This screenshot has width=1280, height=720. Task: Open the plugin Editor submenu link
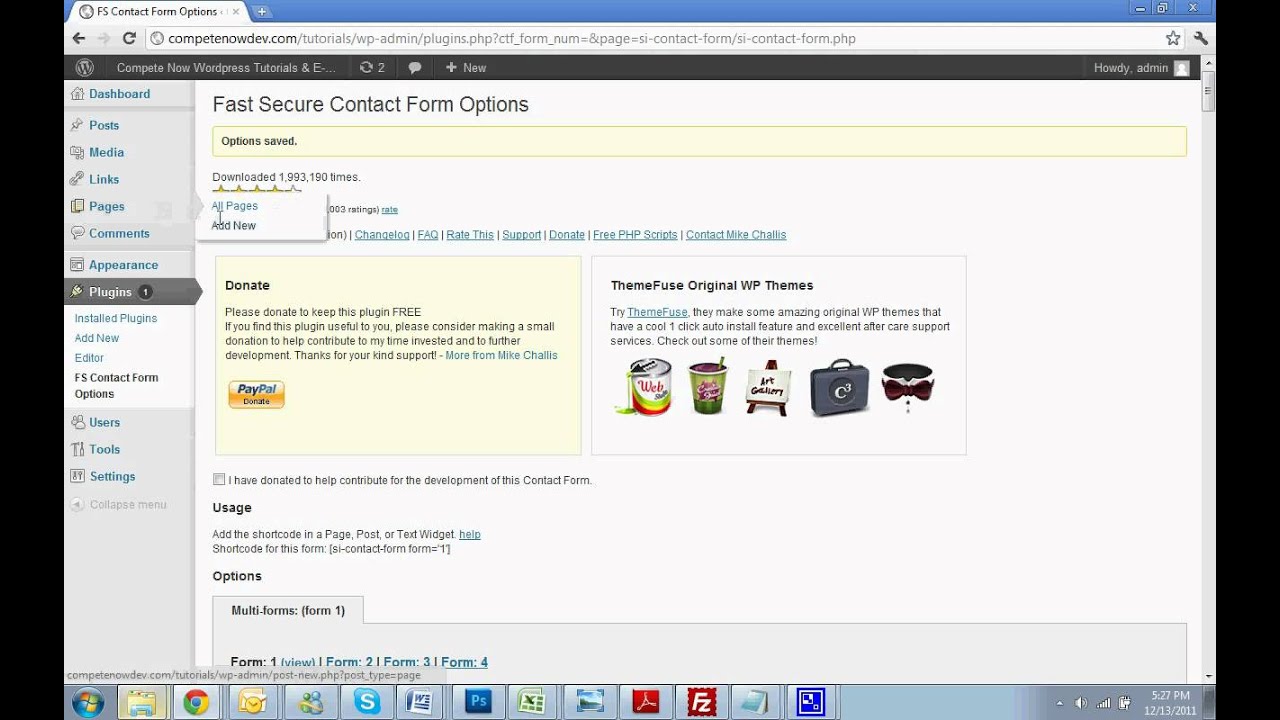89,358
